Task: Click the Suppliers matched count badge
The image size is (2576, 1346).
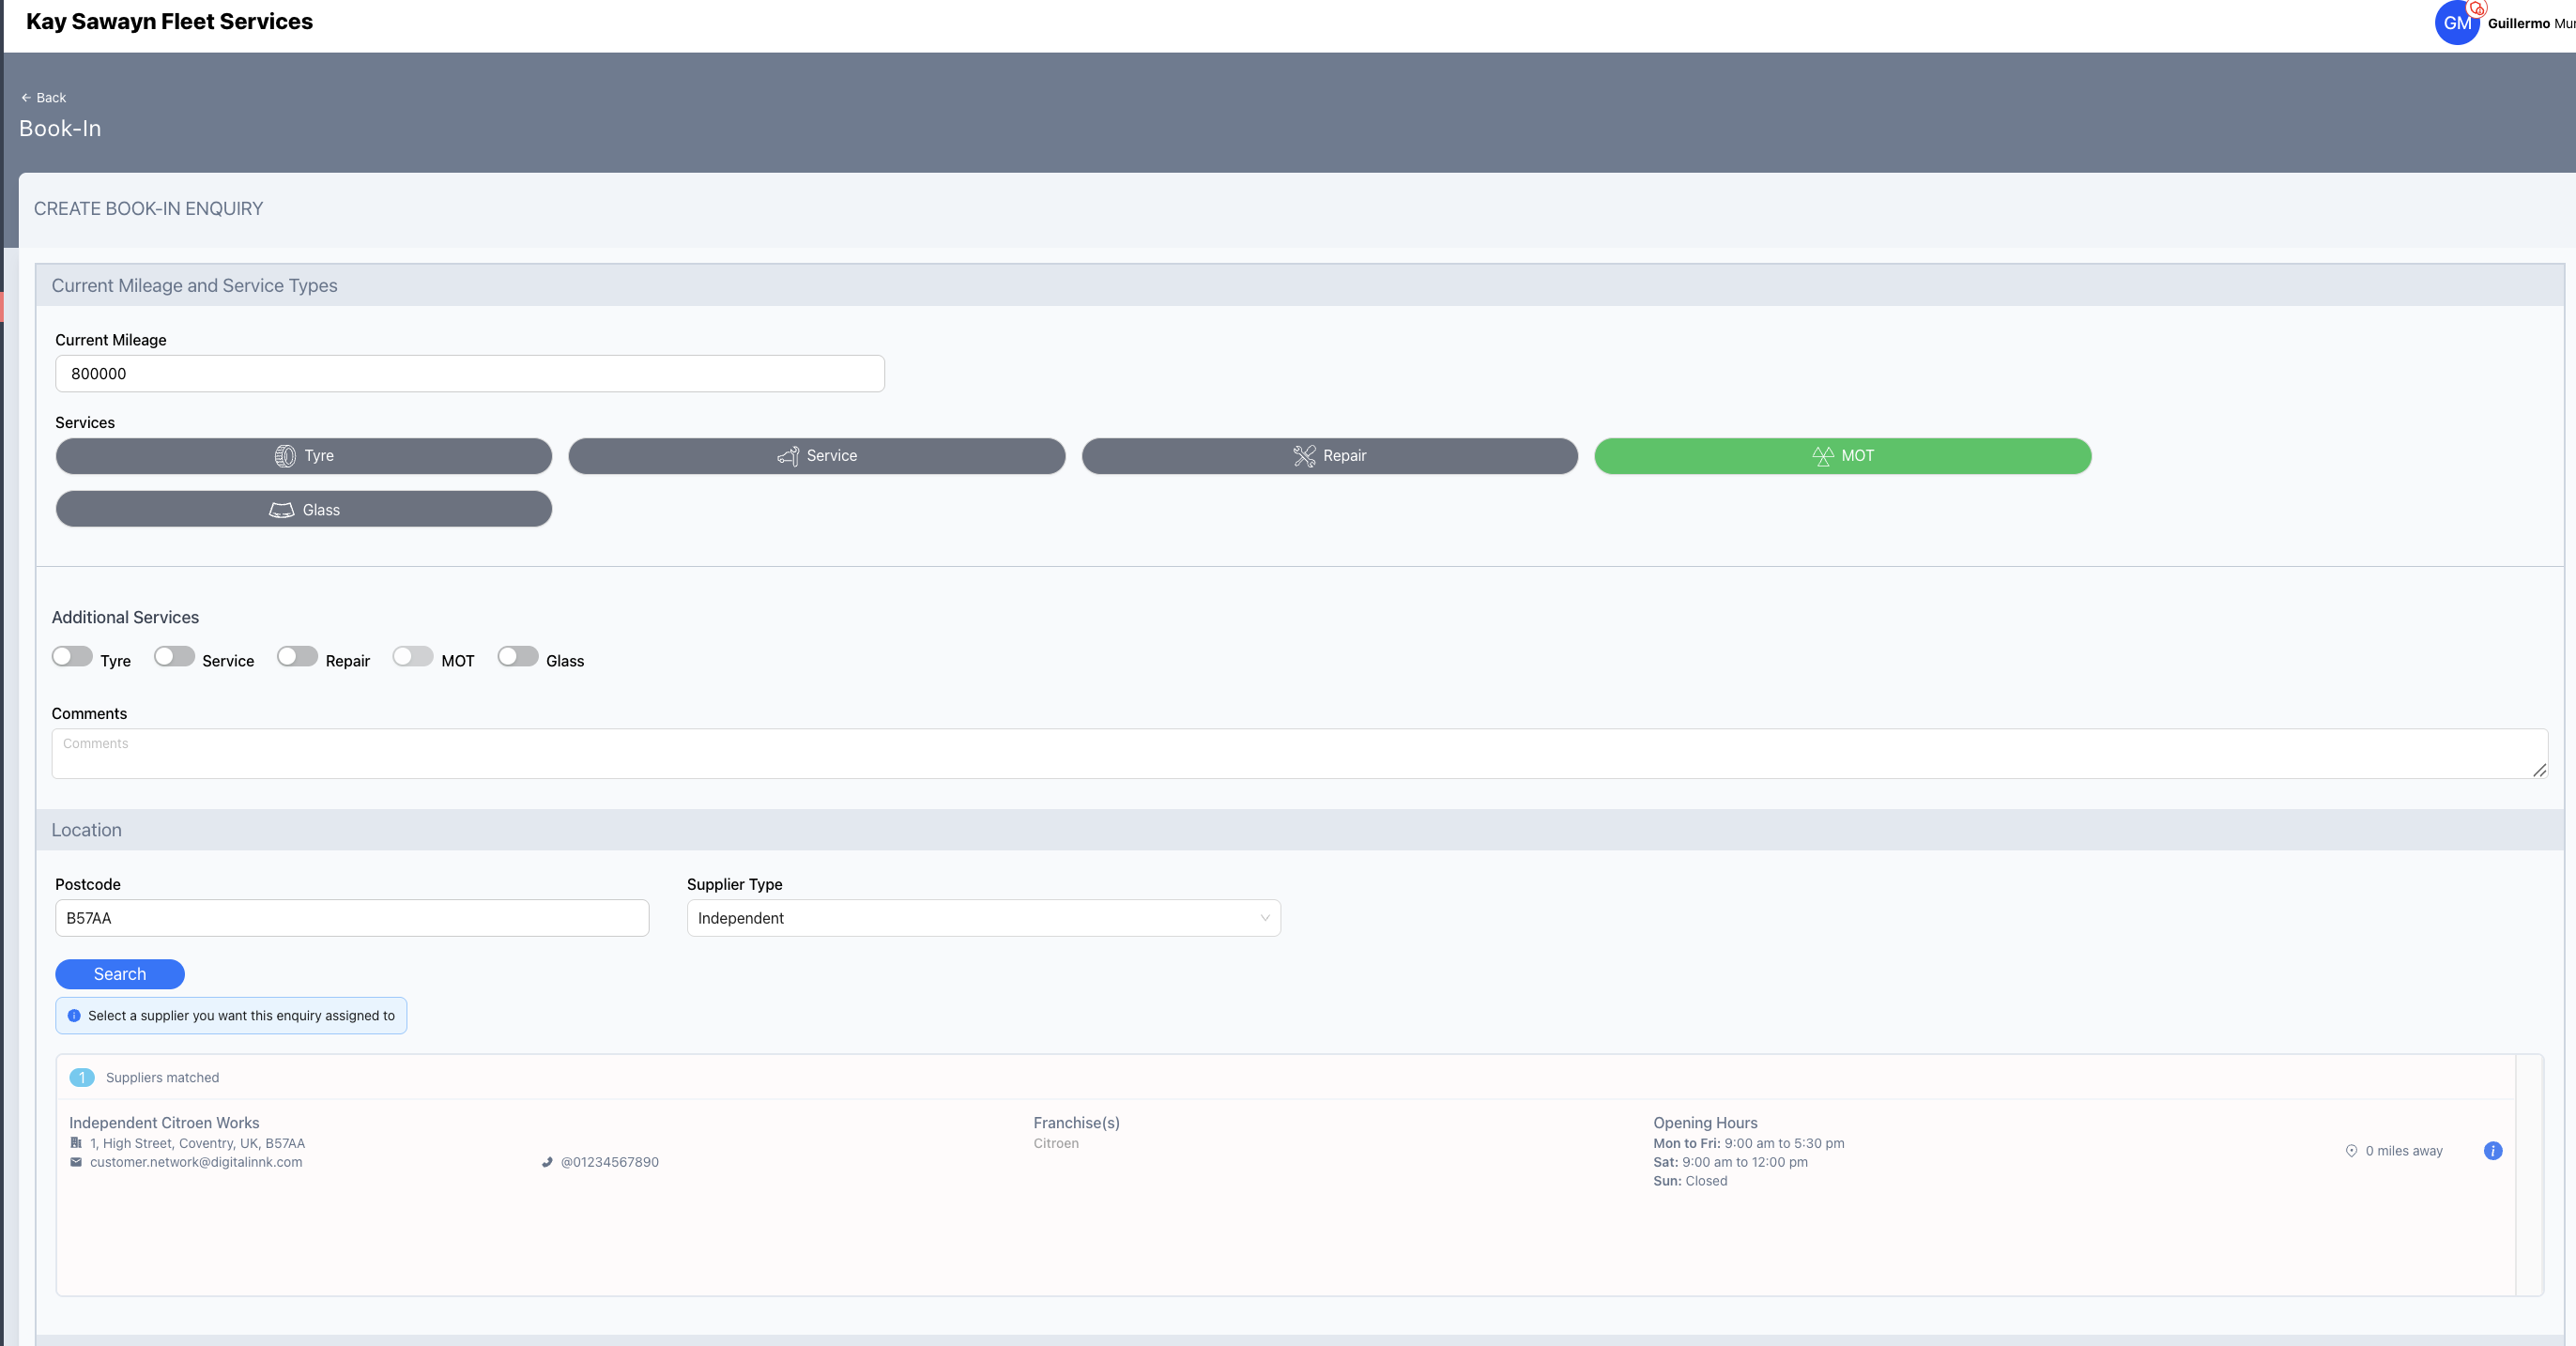Action: pyautogui.click(x=82, y=1078)
